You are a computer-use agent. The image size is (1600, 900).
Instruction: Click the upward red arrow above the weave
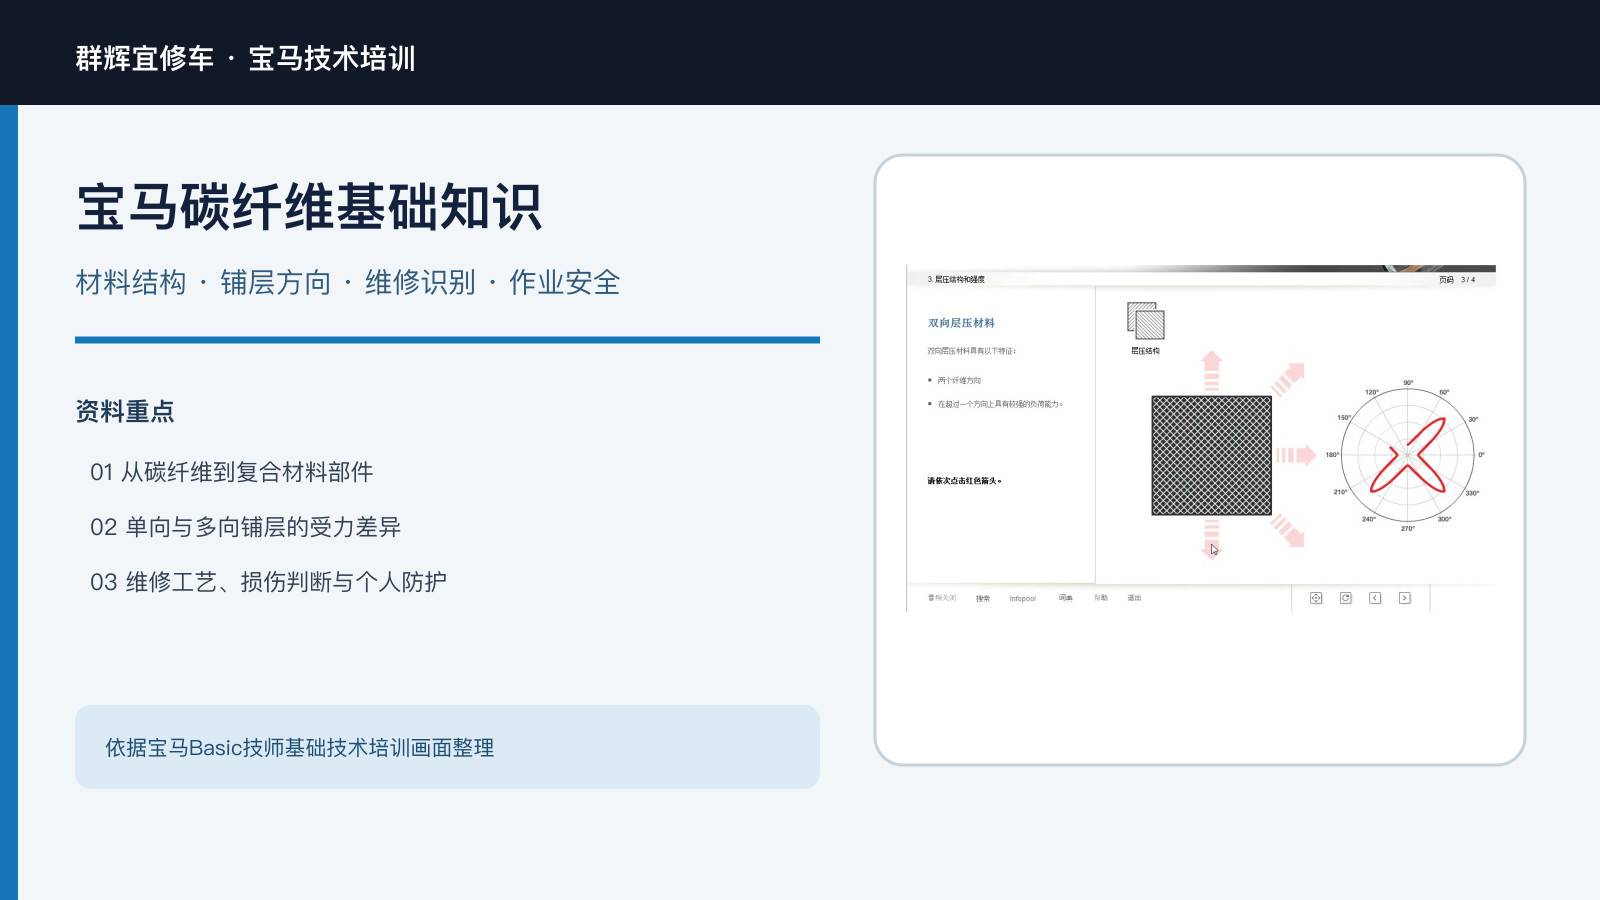(1212, 370)
